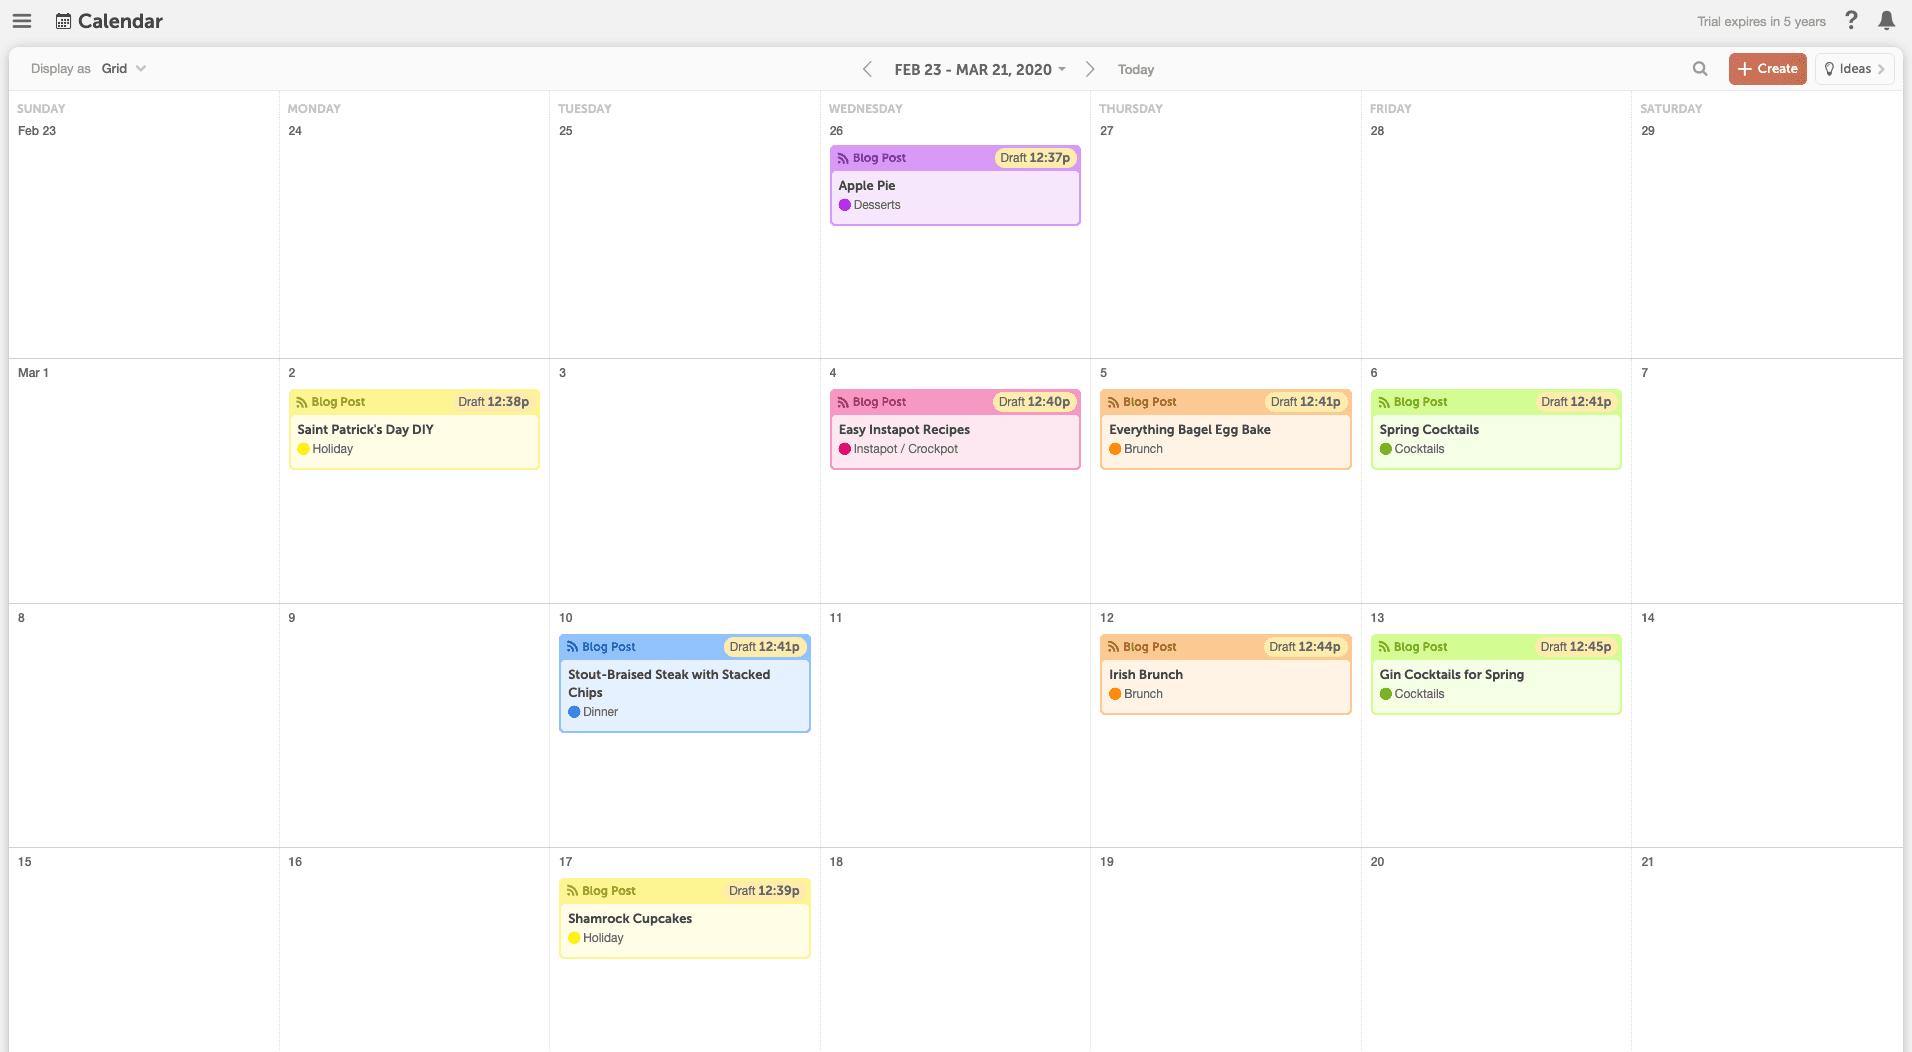Open the Gin Cocktails for Spring post
The image size is (1912, 1052).
point(1451,675)
